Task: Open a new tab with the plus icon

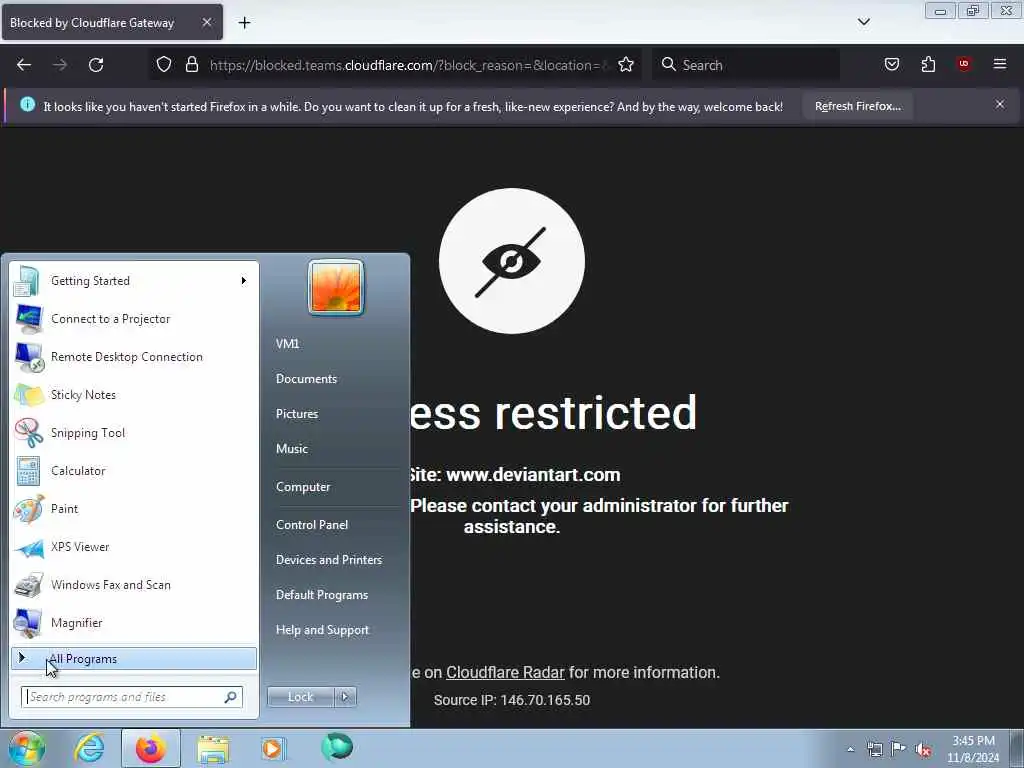Action: click(244, 23)
